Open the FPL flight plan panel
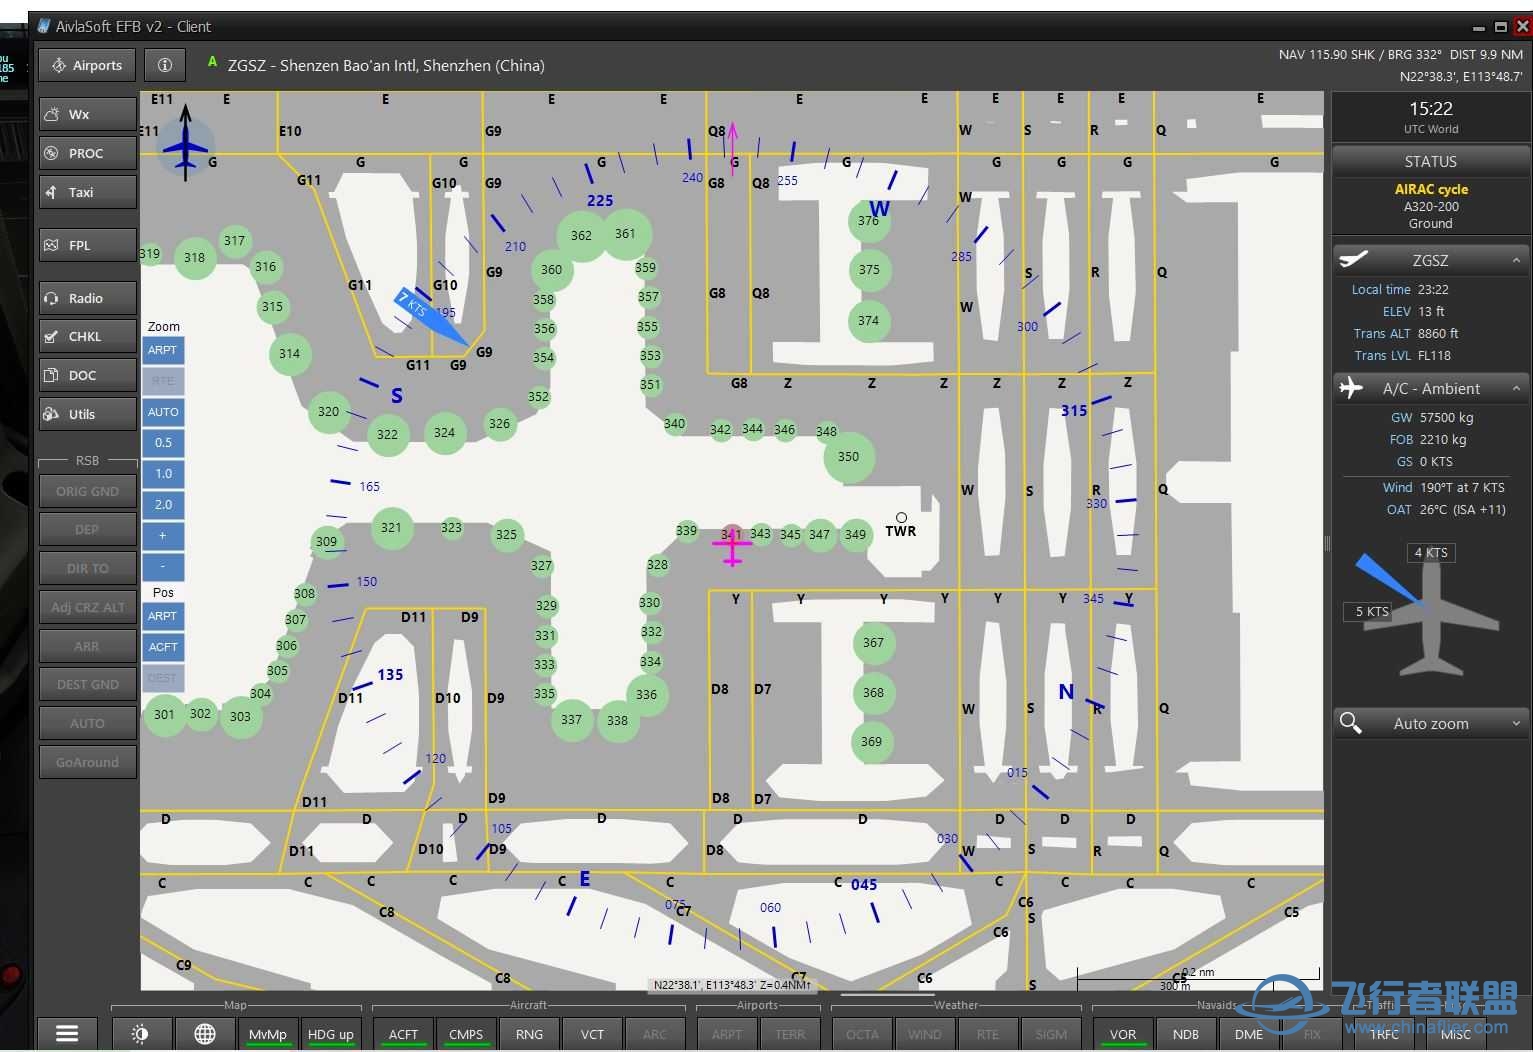Image resolution: width=1533 pixels, height=1052 pixels. (x=87, y=244)
